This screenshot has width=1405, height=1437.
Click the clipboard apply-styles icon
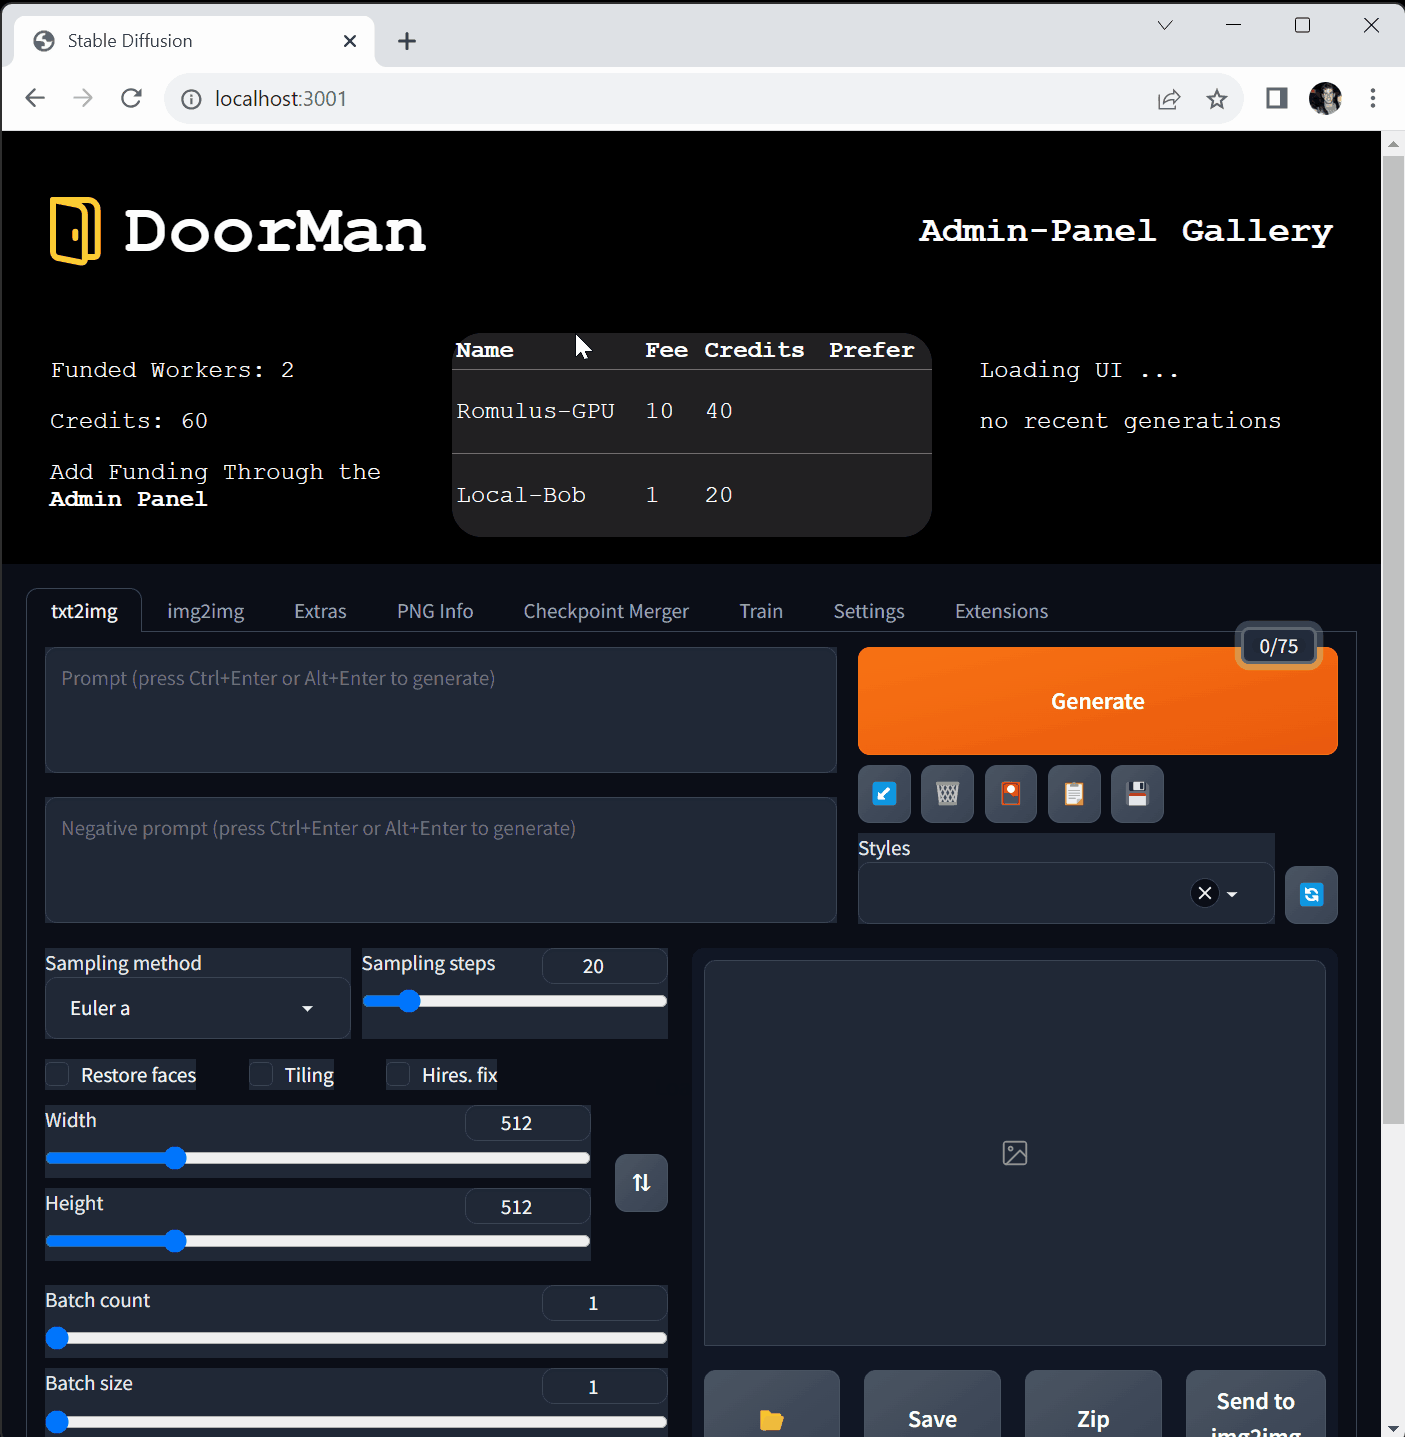coord(1074,794)
